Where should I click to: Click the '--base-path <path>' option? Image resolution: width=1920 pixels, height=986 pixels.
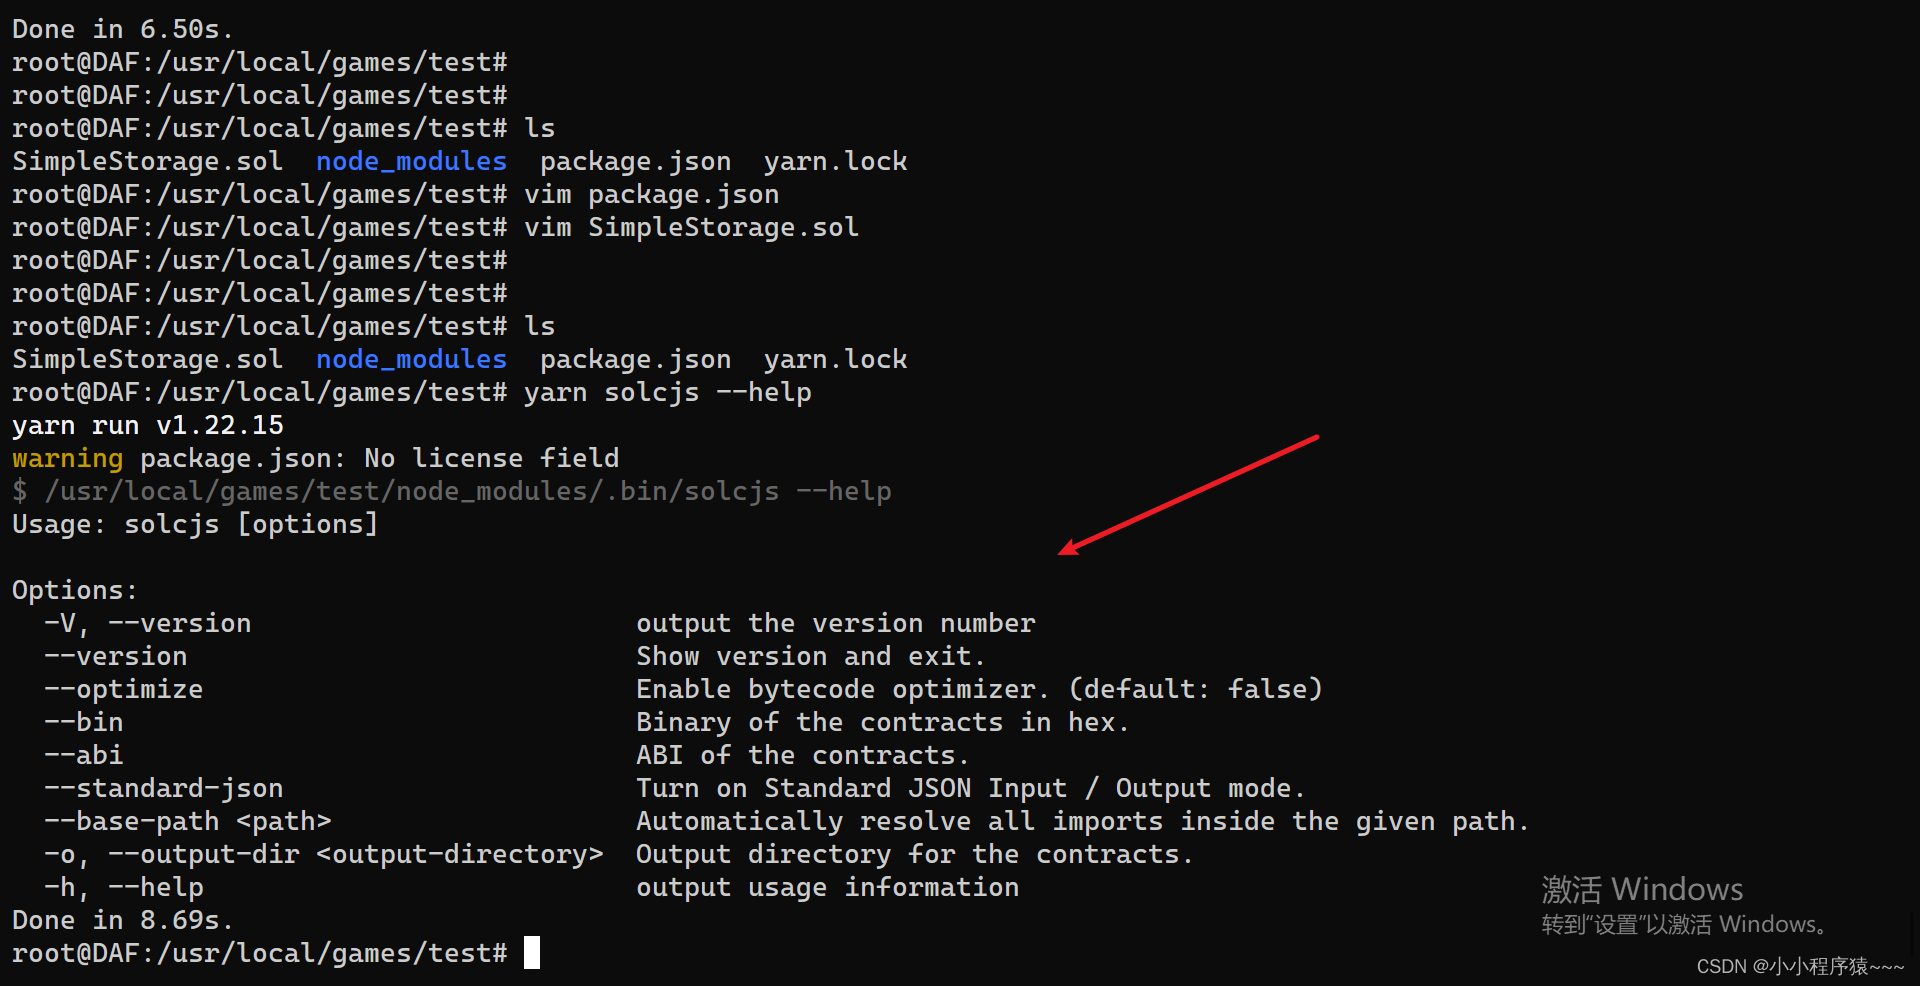click(187, 821)
